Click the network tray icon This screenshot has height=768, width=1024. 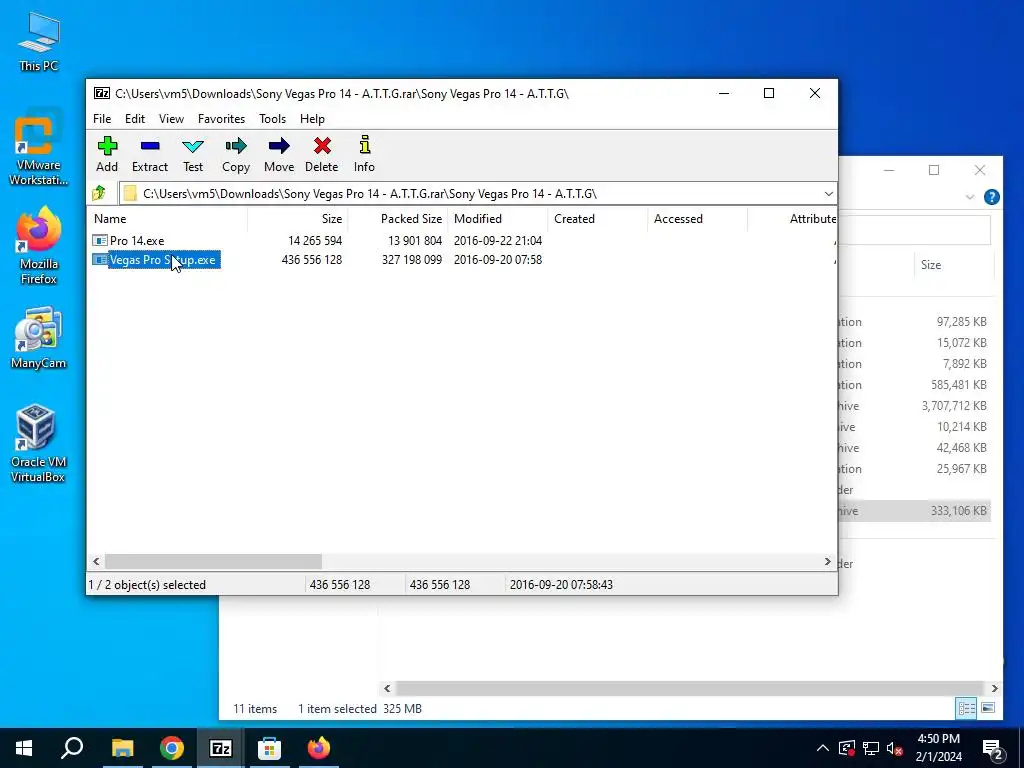click(x=871, y=748)
